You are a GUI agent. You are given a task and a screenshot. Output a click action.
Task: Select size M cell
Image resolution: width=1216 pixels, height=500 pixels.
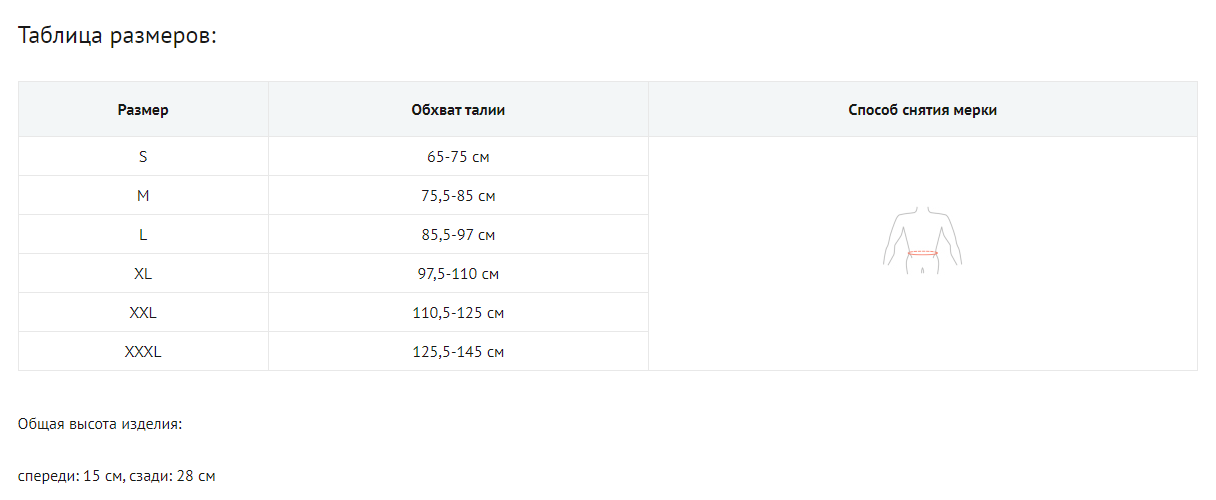click(x=143, y=196)
